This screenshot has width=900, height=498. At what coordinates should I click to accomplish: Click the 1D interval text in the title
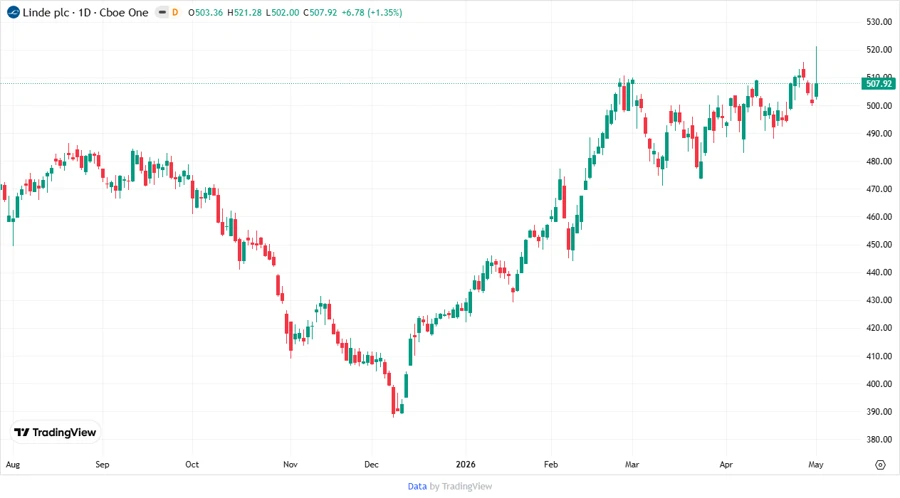pos(84,12)
